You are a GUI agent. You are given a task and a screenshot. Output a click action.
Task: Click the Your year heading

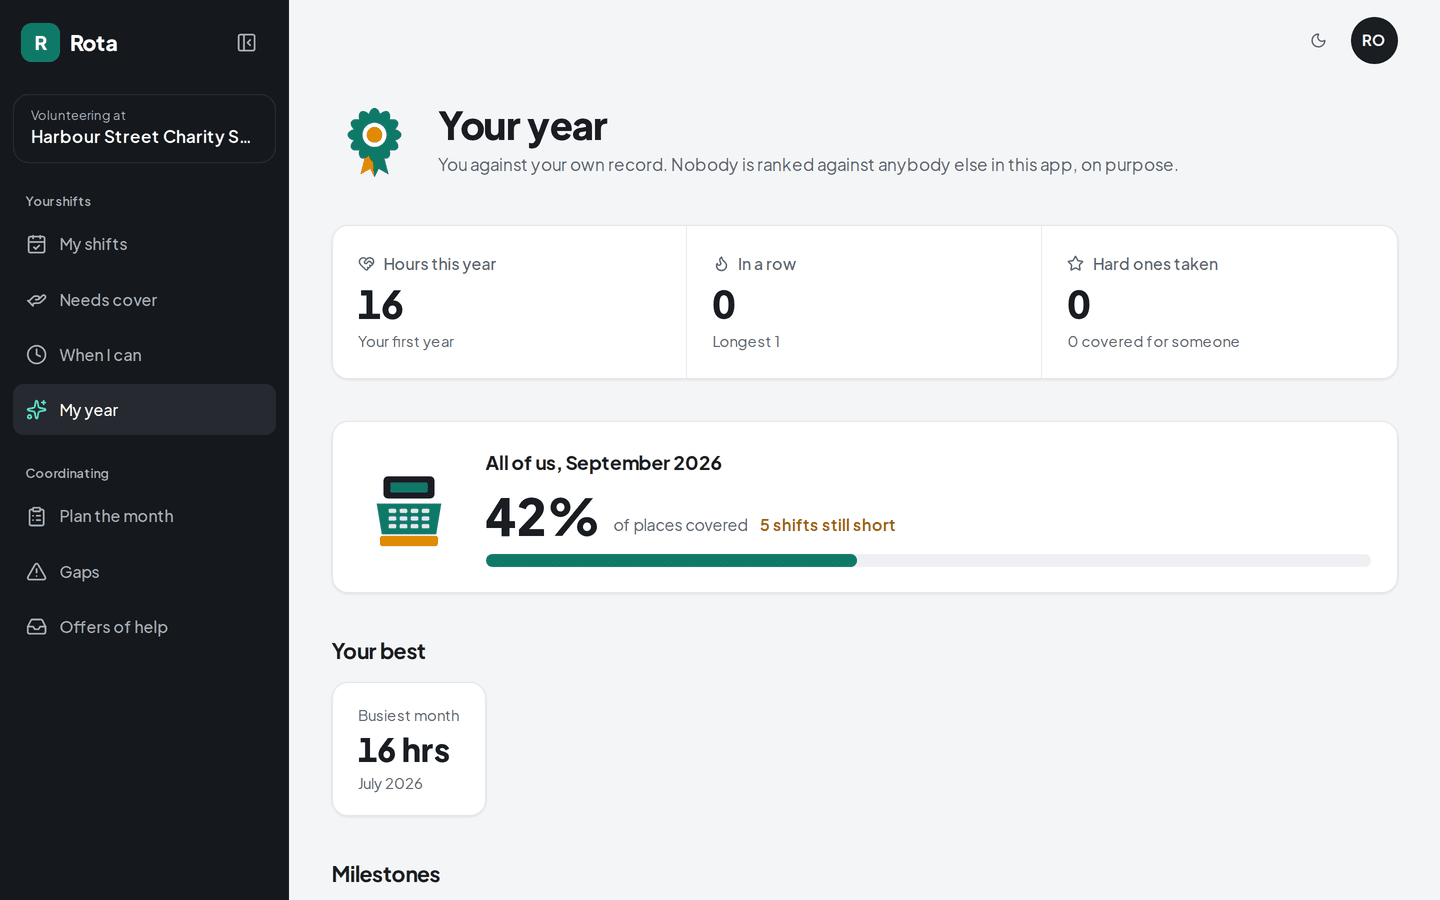tap(523, 127)
